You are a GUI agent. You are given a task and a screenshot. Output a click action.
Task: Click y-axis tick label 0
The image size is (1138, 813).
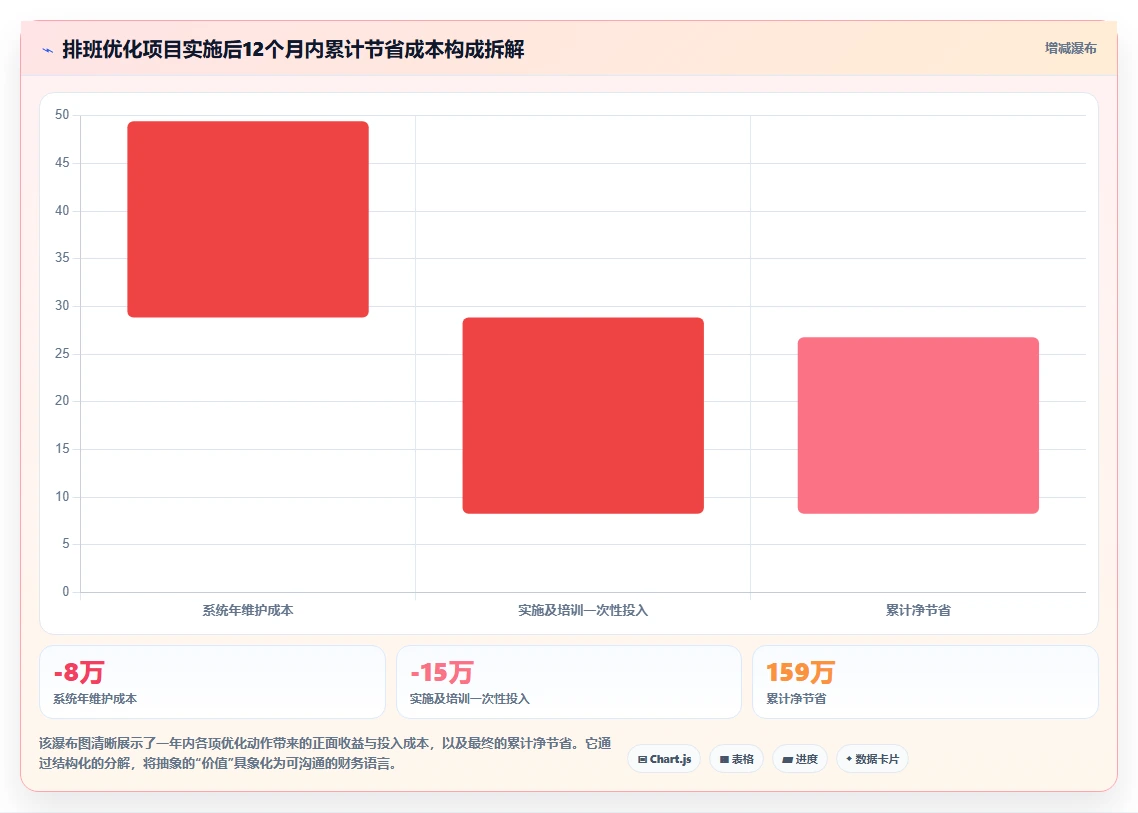click(x=66, y=592)
